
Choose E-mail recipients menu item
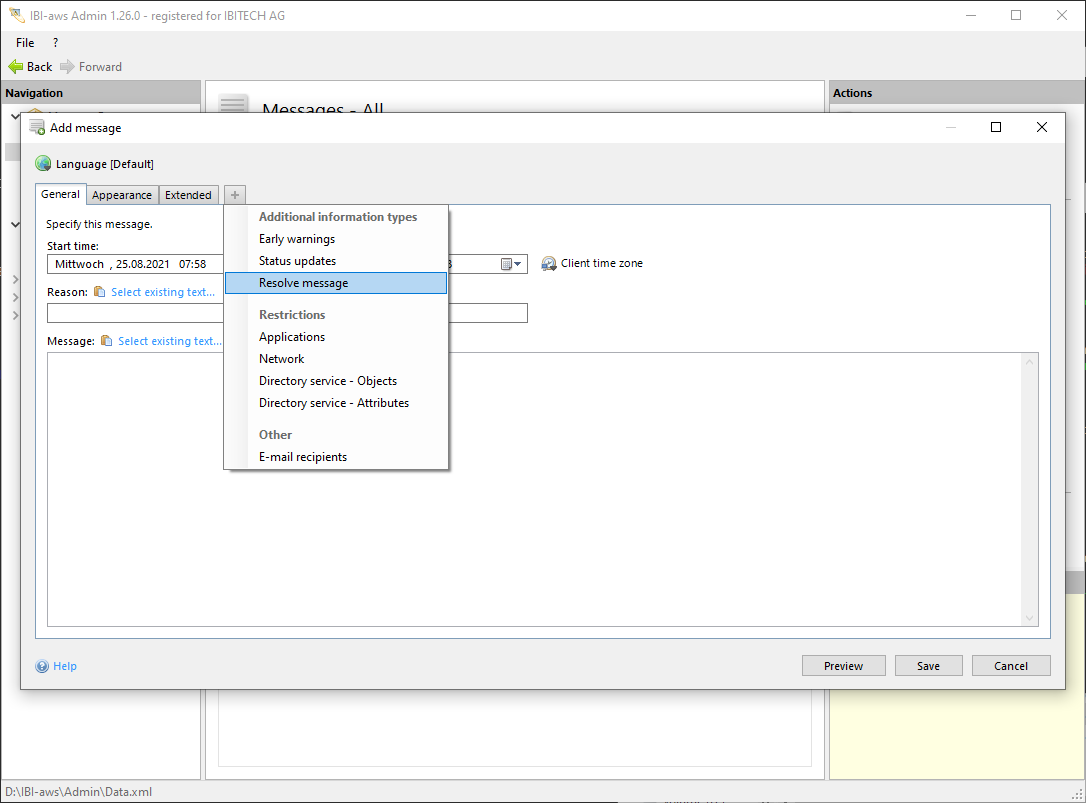[303, 457]
